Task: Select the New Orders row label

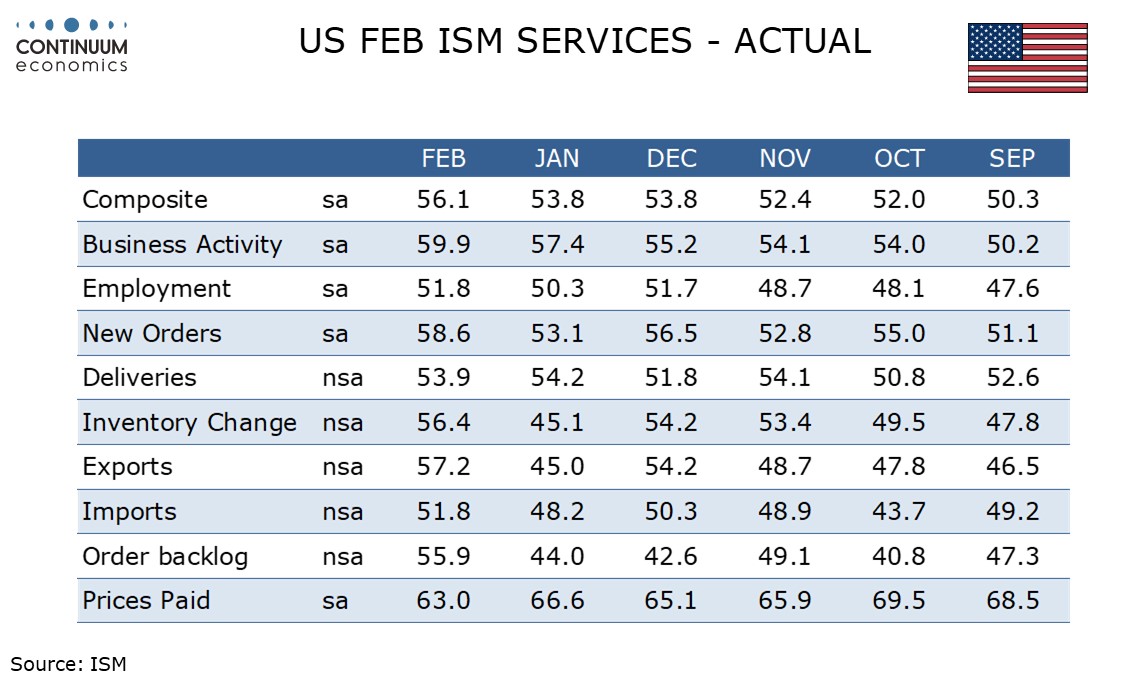Action: [x=152, y=334]
